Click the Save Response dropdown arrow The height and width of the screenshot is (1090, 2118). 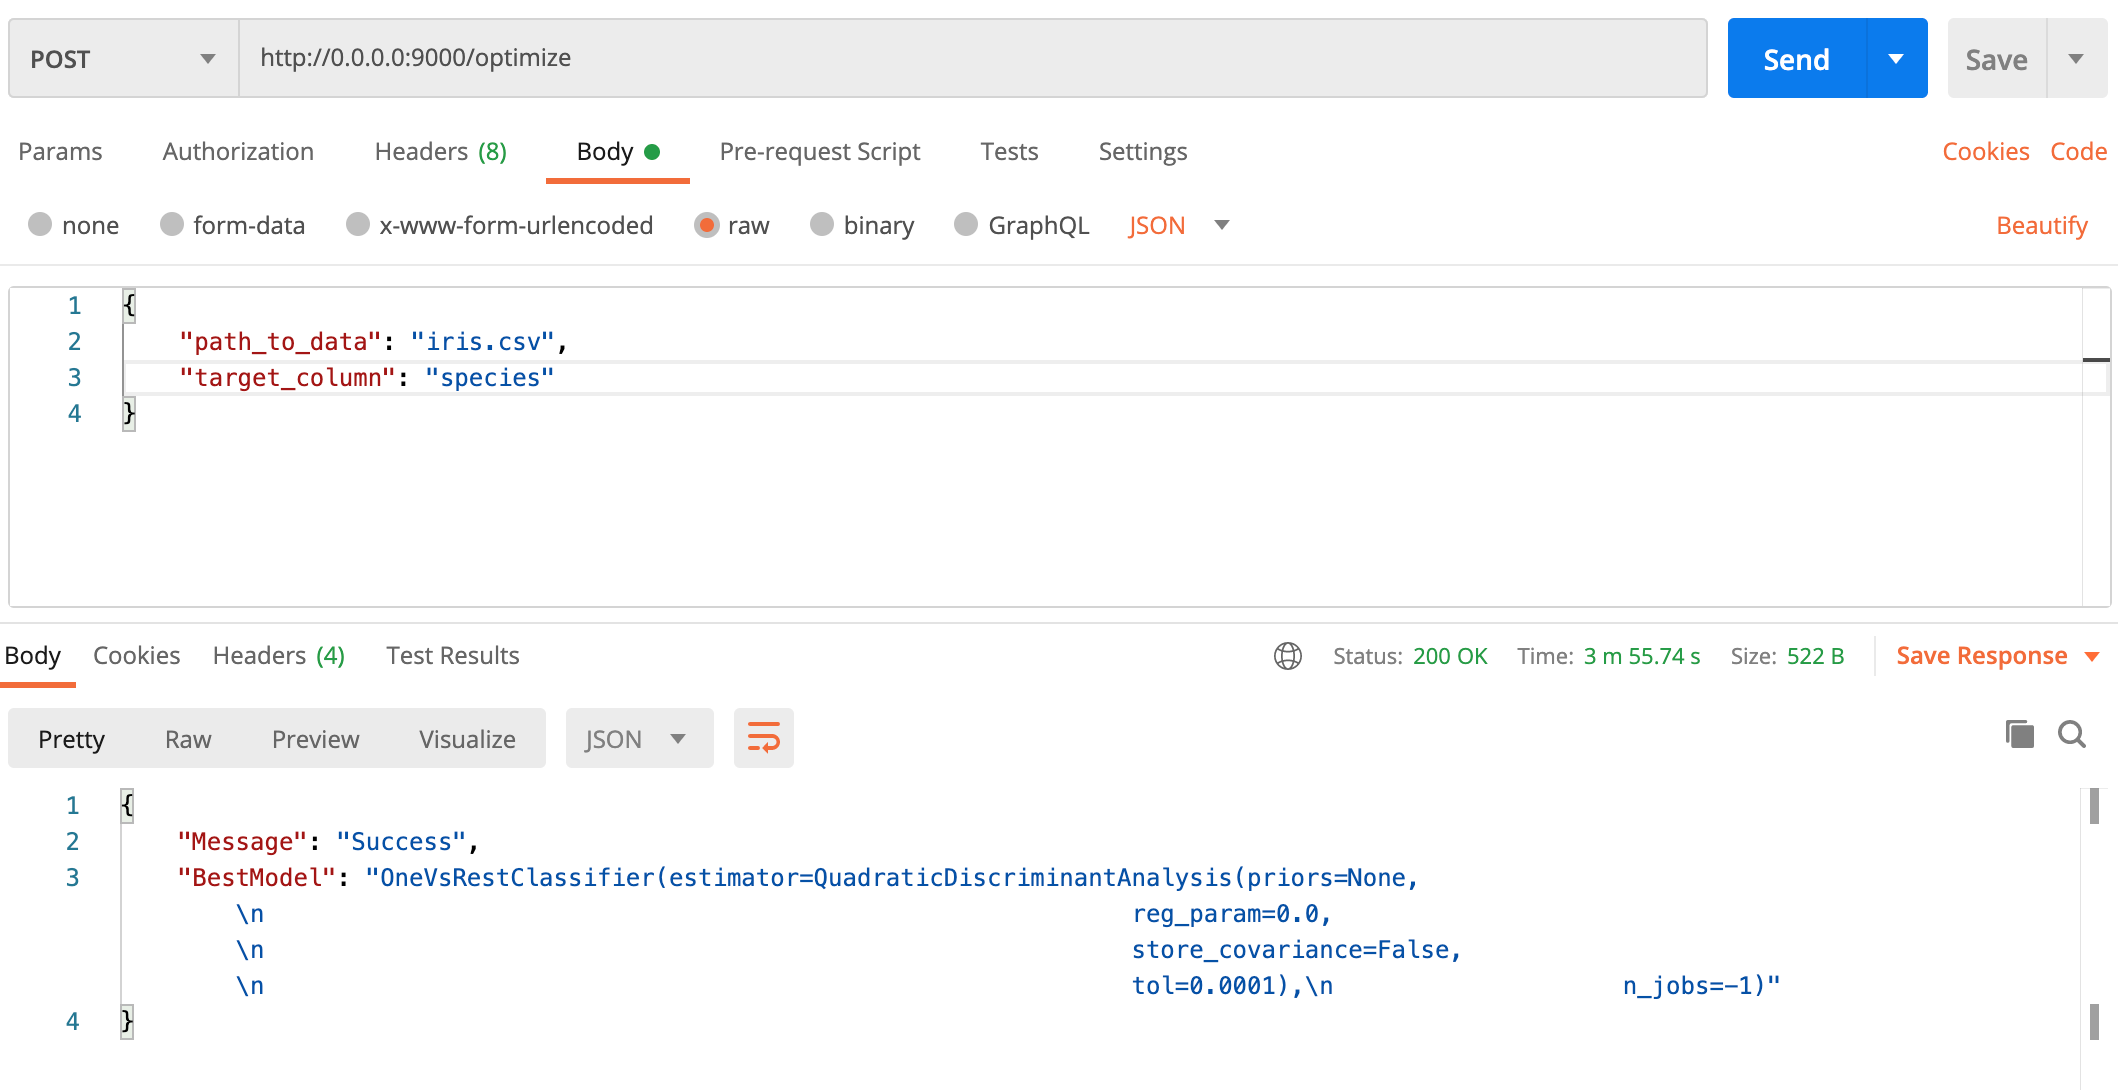[2092, 656]
